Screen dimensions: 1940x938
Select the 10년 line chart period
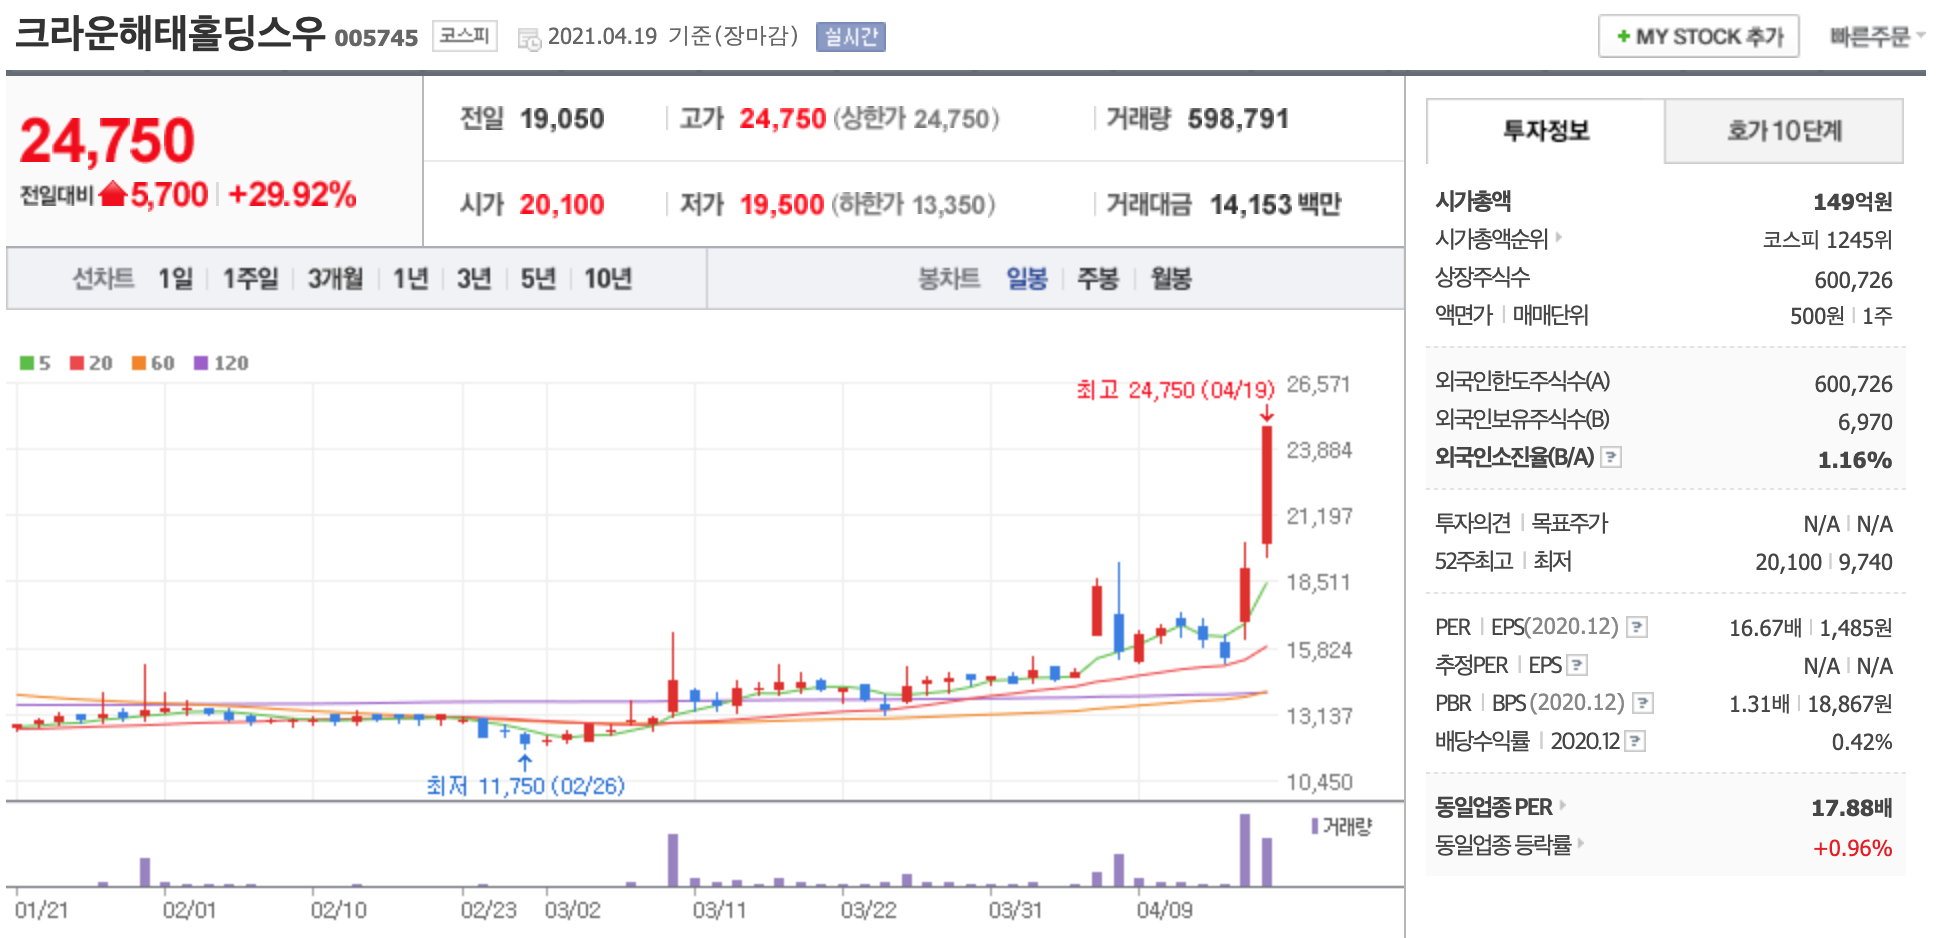[608, 278]
